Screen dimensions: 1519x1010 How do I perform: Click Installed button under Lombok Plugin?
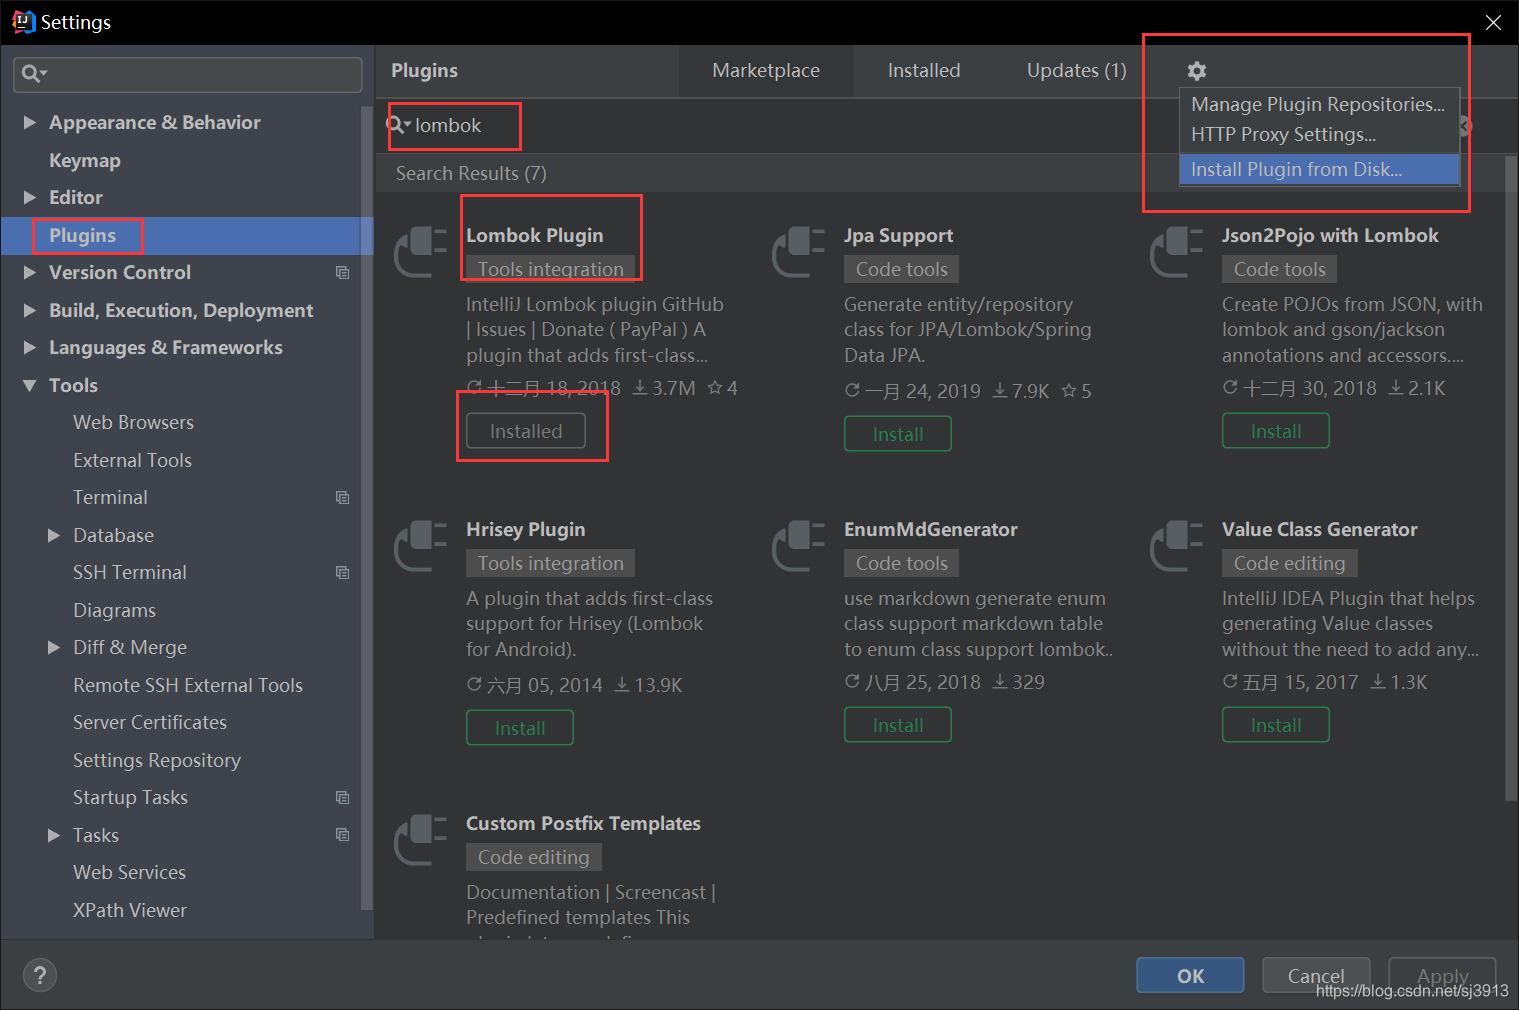(526, 431)
